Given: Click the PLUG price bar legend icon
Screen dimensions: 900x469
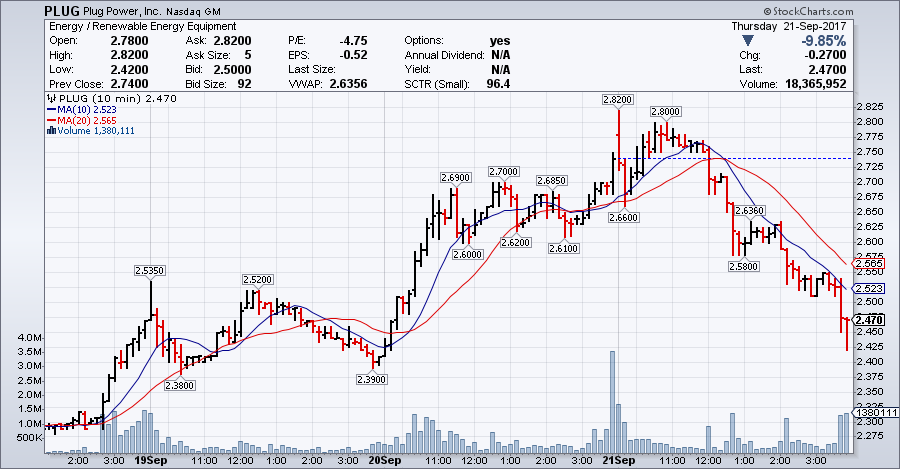Looking at the screenshot, I should 51,99.
